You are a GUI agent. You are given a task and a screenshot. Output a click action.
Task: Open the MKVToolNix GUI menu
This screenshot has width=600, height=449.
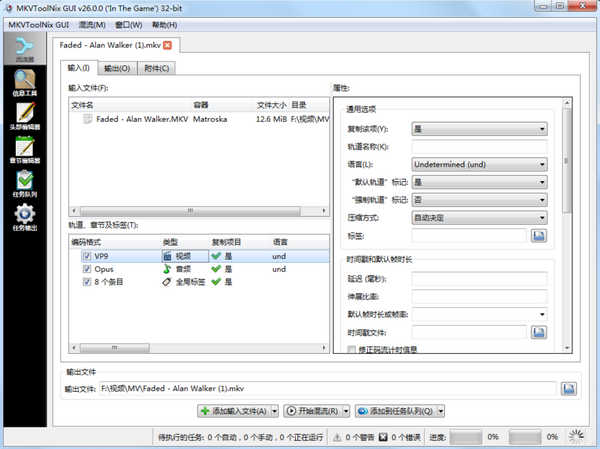[39, 25]
